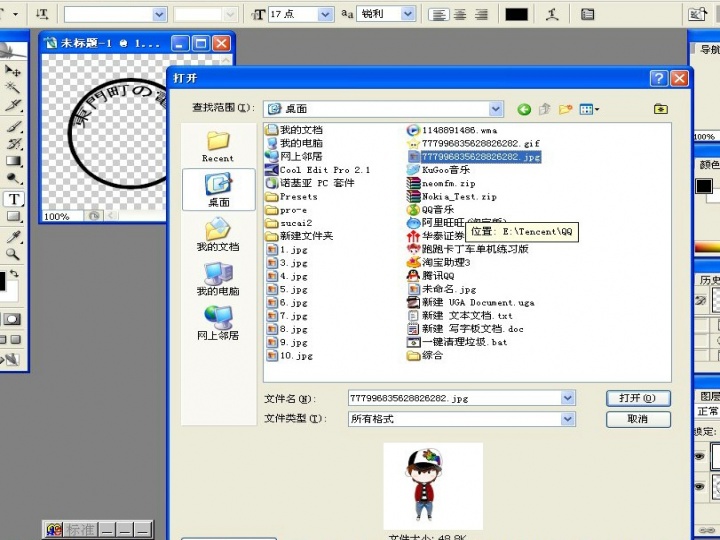The image size is (720, 540).
Task: Expand the 文件名 dropdown arrow
Action: (568, 398)
